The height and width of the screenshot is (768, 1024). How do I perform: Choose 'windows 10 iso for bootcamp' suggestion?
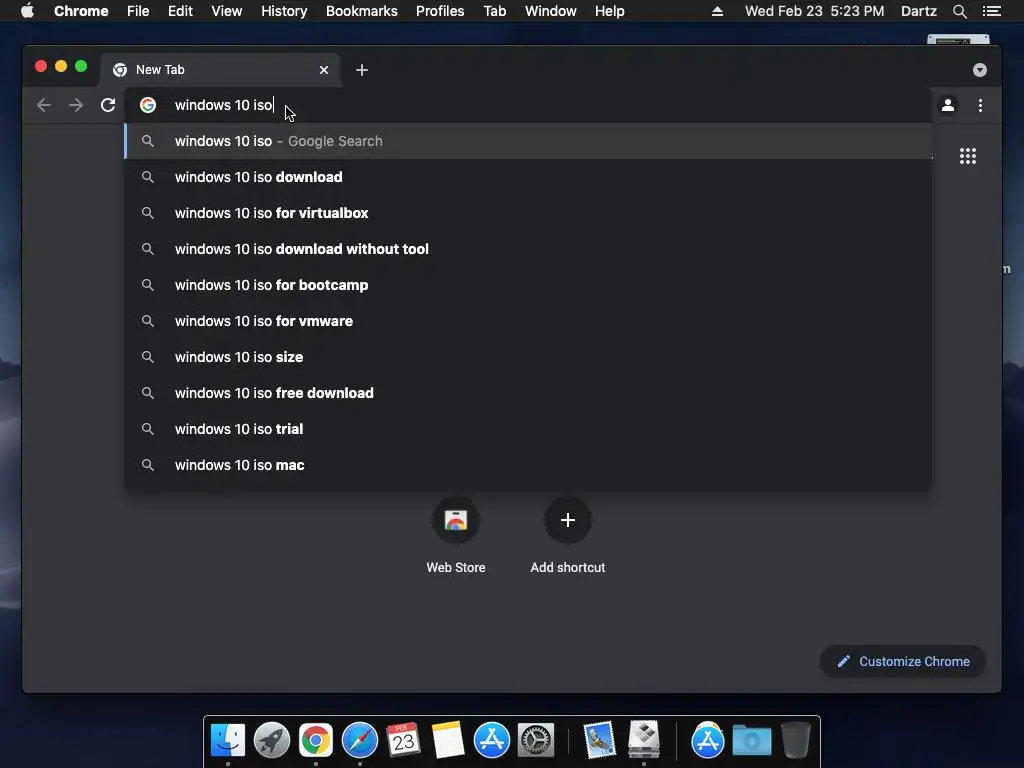(x=528, y=285)
